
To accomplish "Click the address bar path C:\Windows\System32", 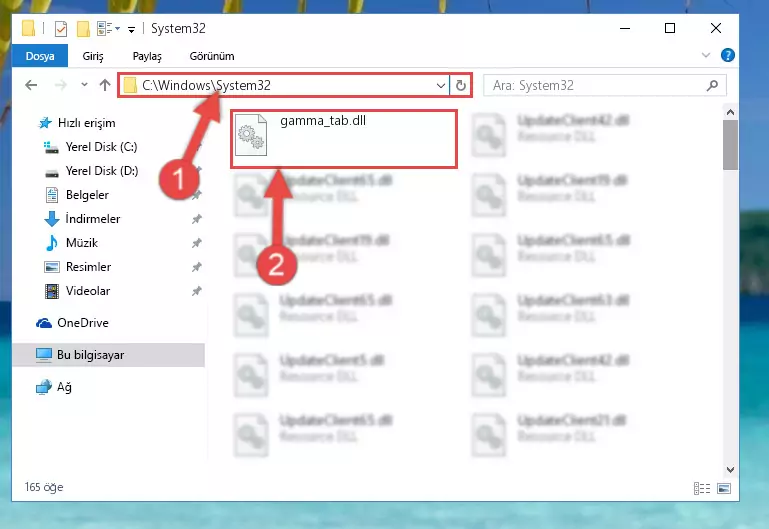I will (x=206, y=85).
